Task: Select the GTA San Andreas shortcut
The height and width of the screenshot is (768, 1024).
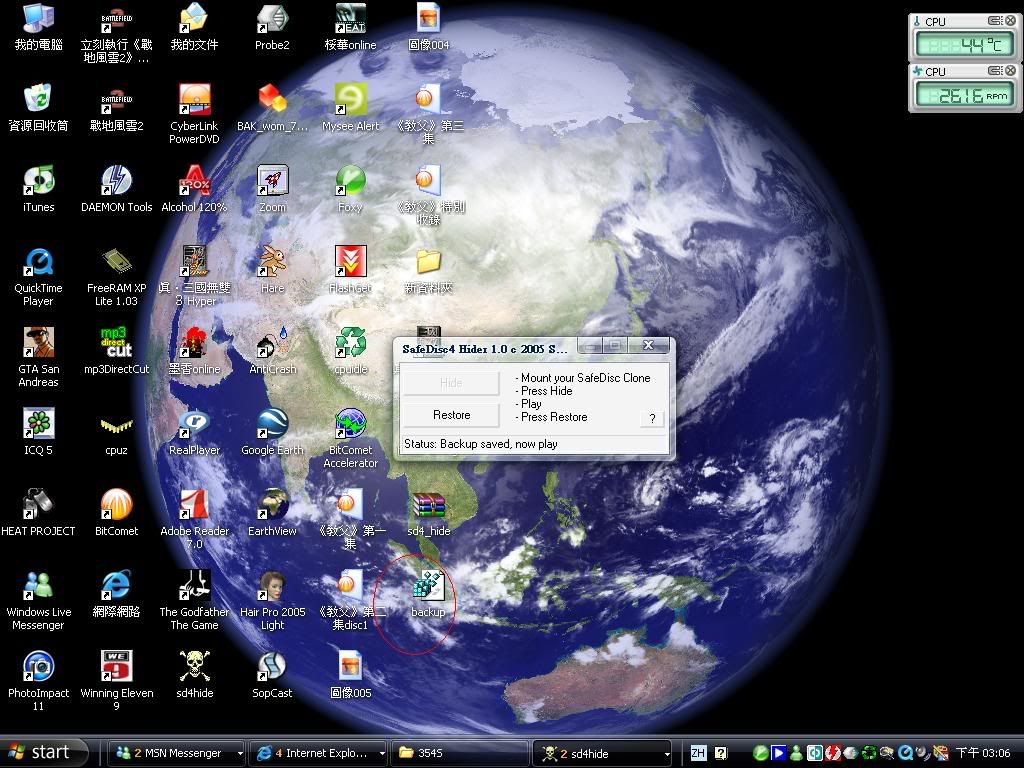Action: tap(39, 343)
